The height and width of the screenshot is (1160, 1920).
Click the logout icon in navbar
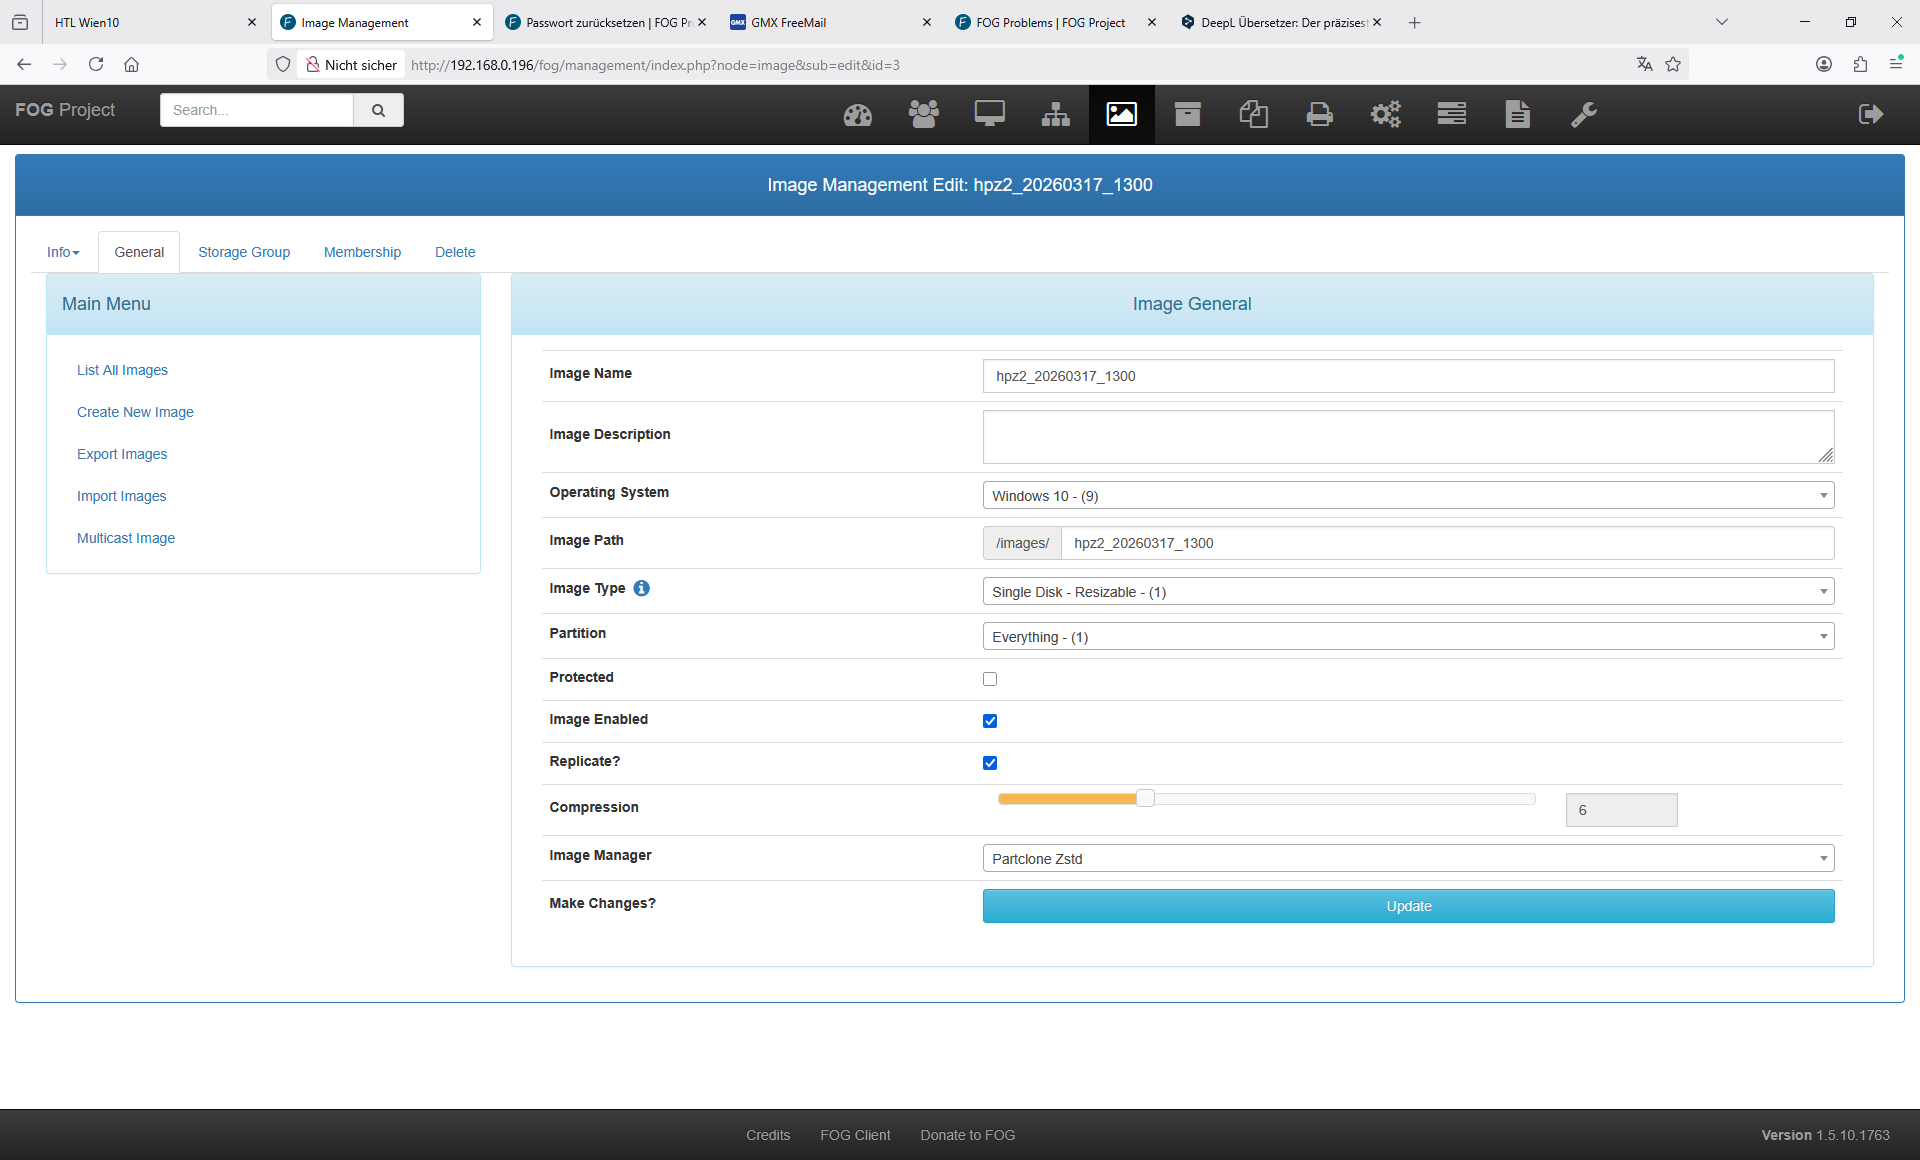coord(1870,114)
